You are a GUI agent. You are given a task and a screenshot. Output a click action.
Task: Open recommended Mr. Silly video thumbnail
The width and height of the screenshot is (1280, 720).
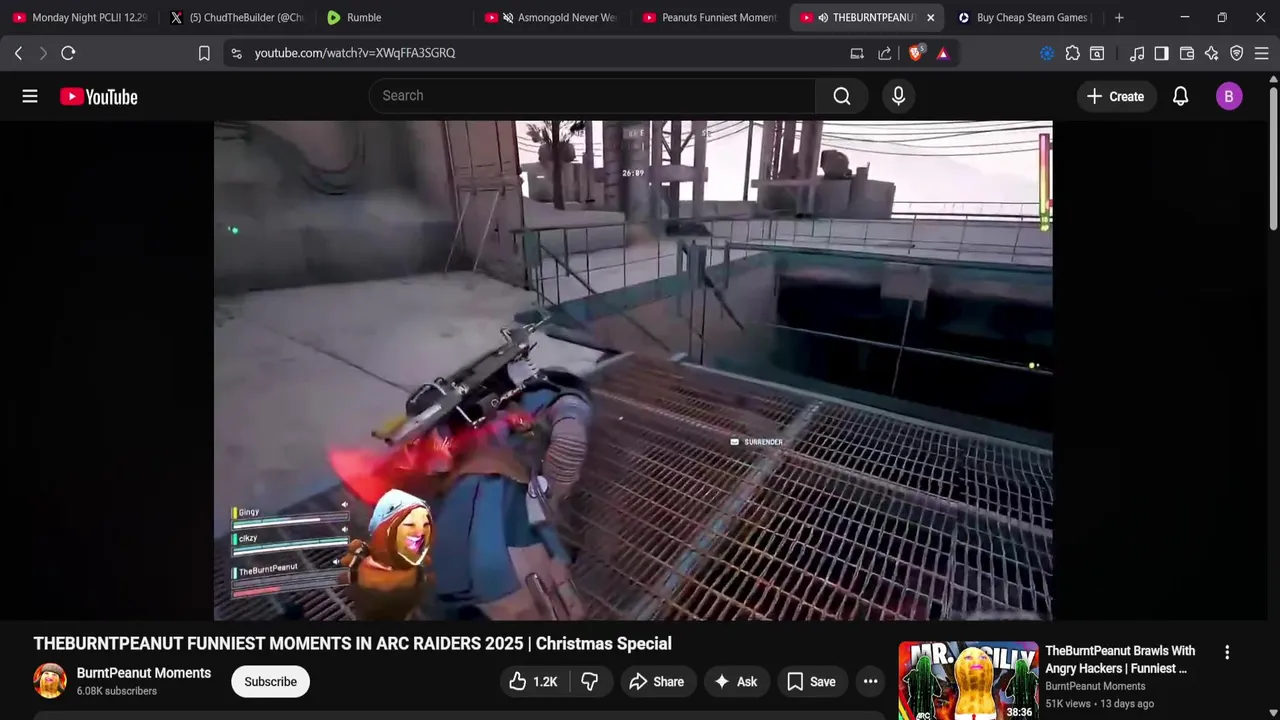pyautogui.click(x=968, y=681)
